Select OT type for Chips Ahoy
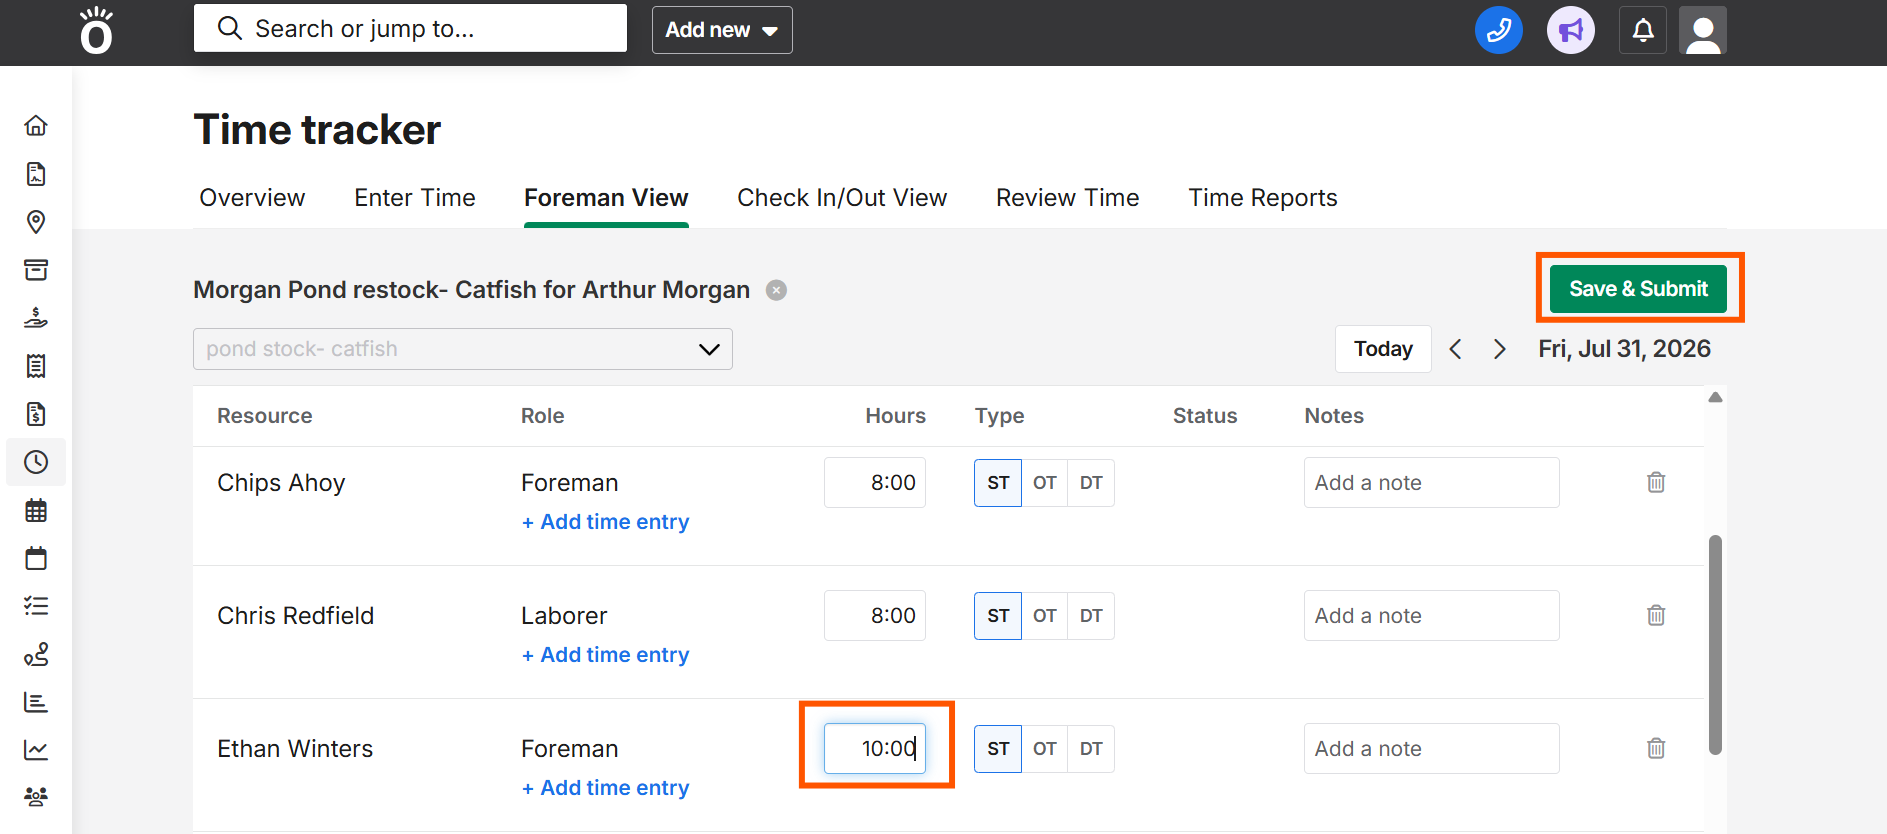The width and height of the screenshot is (1887, 834). [x=1045, y=483]
